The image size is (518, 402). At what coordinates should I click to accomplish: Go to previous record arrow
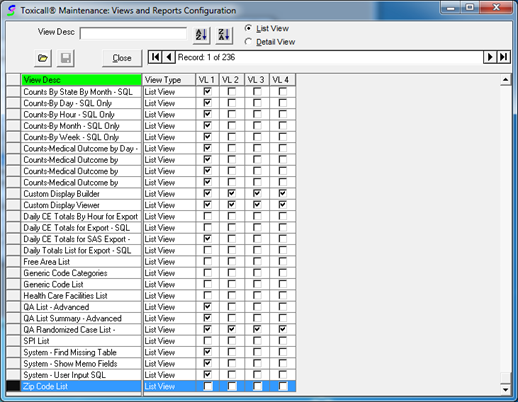pos(169,57)
